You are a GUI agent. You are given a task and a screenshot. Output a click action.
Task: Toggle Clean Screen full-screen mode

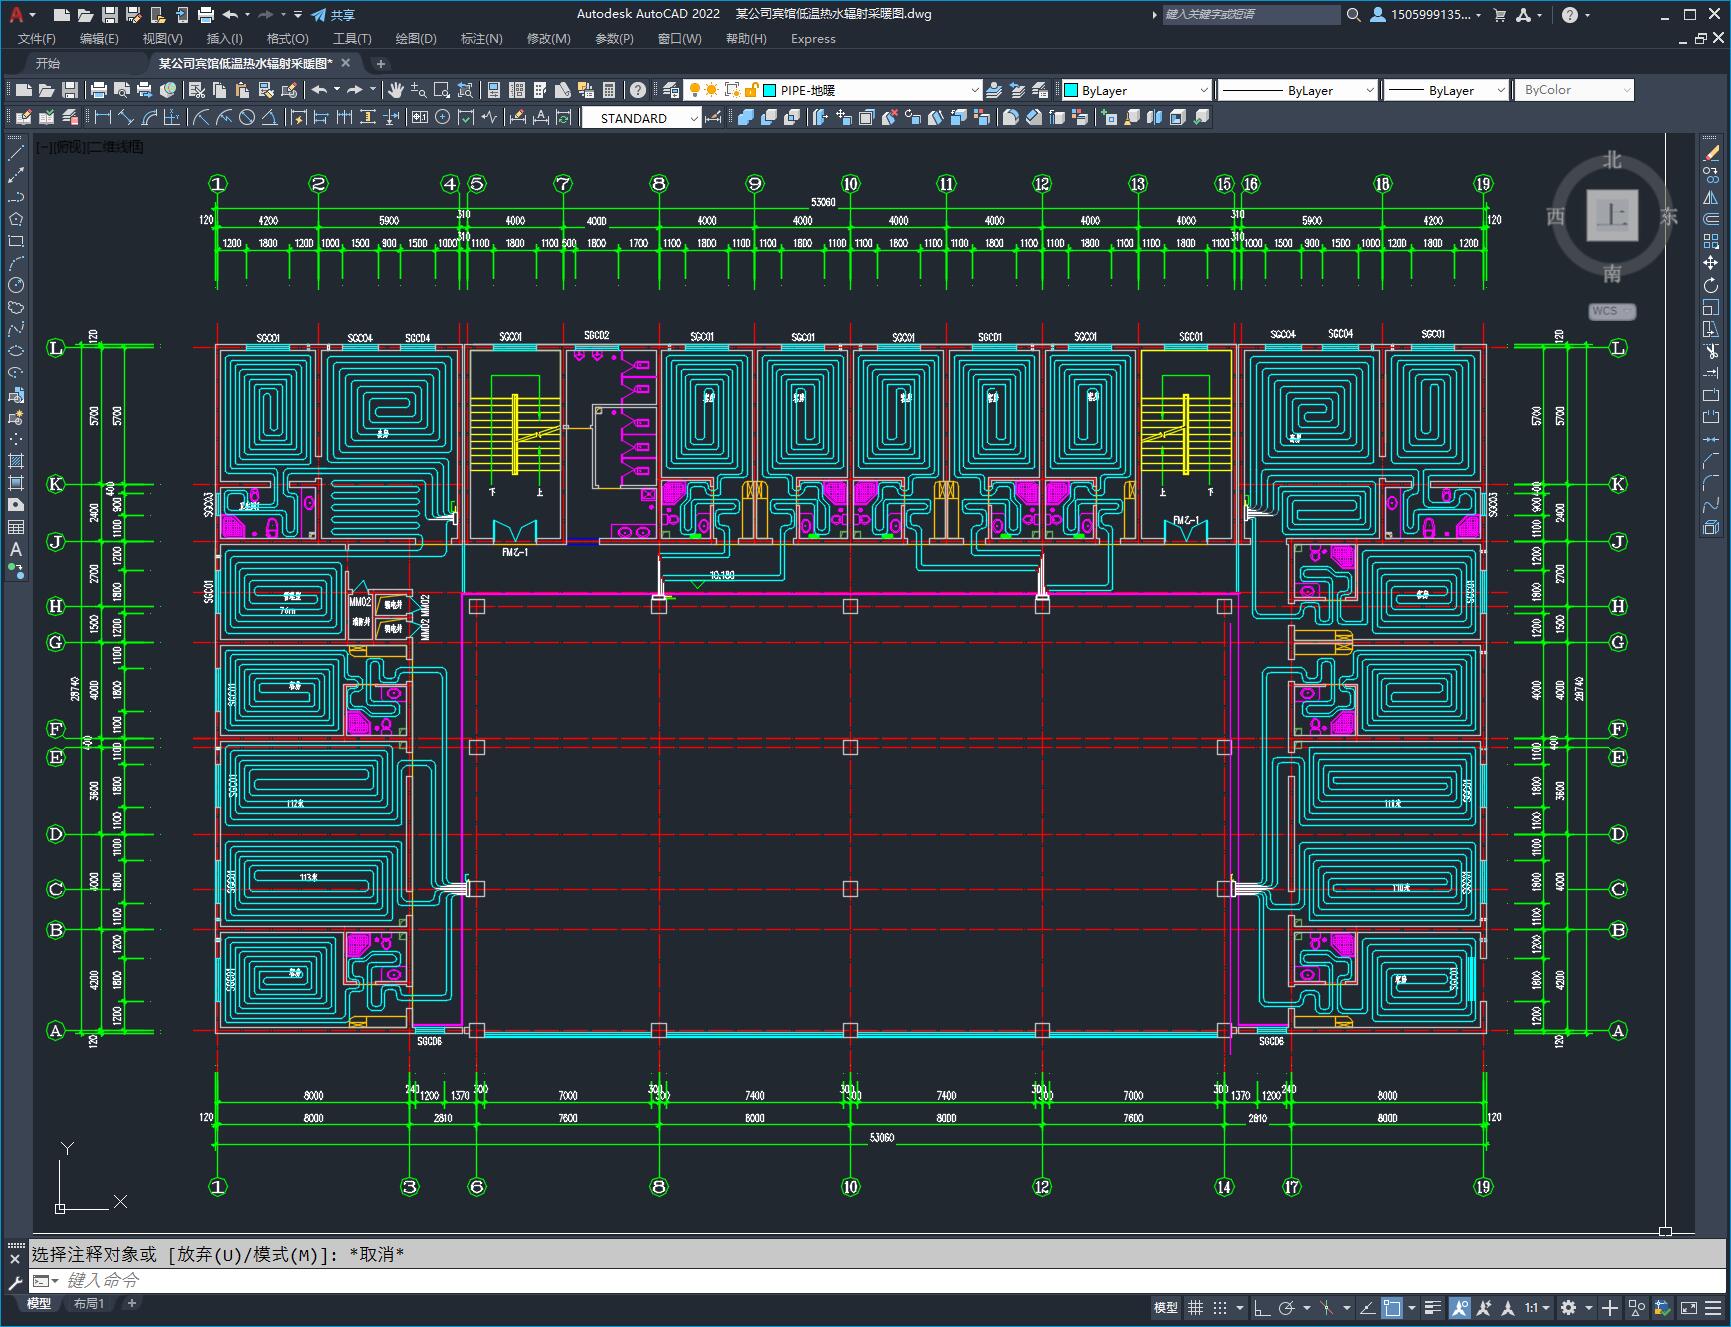click(1689, 1307)
